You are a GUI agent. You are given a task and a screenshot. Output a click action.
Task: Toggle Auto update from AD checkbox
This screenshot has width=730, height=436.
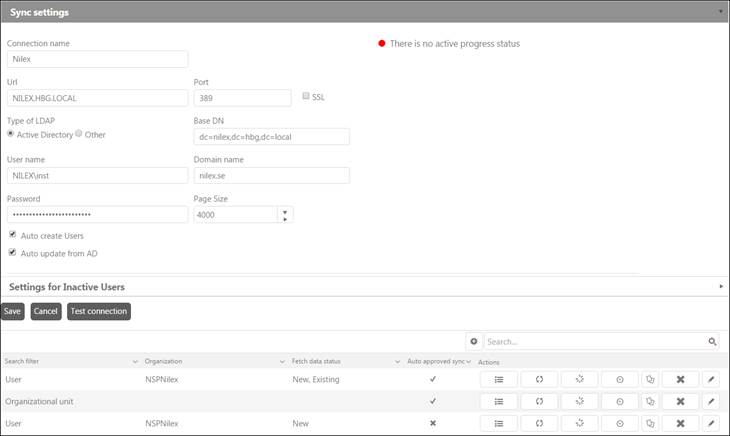point(12,252)
